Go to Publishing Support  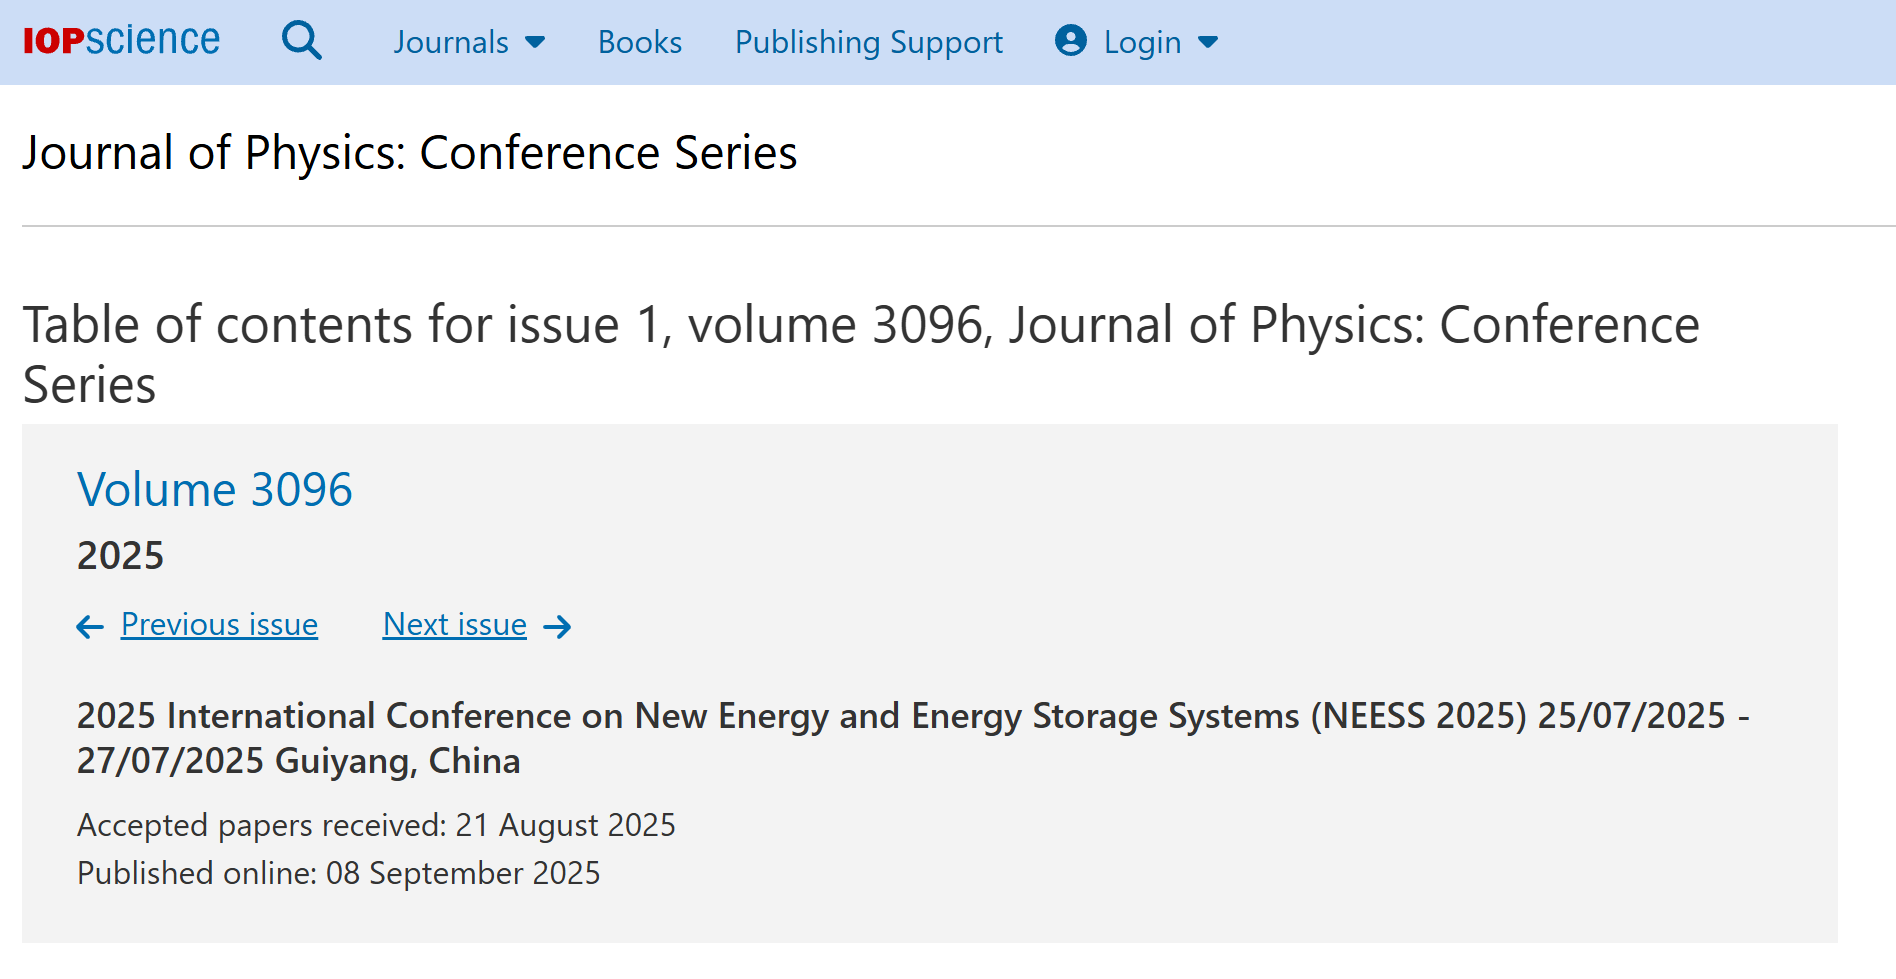click(868, 42)
